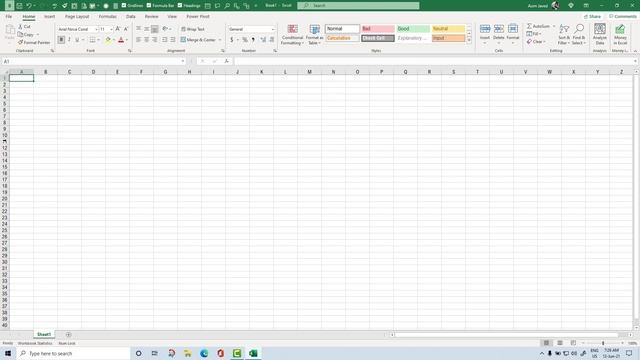Apply the Neutral cell style

[x=448, y=29]
